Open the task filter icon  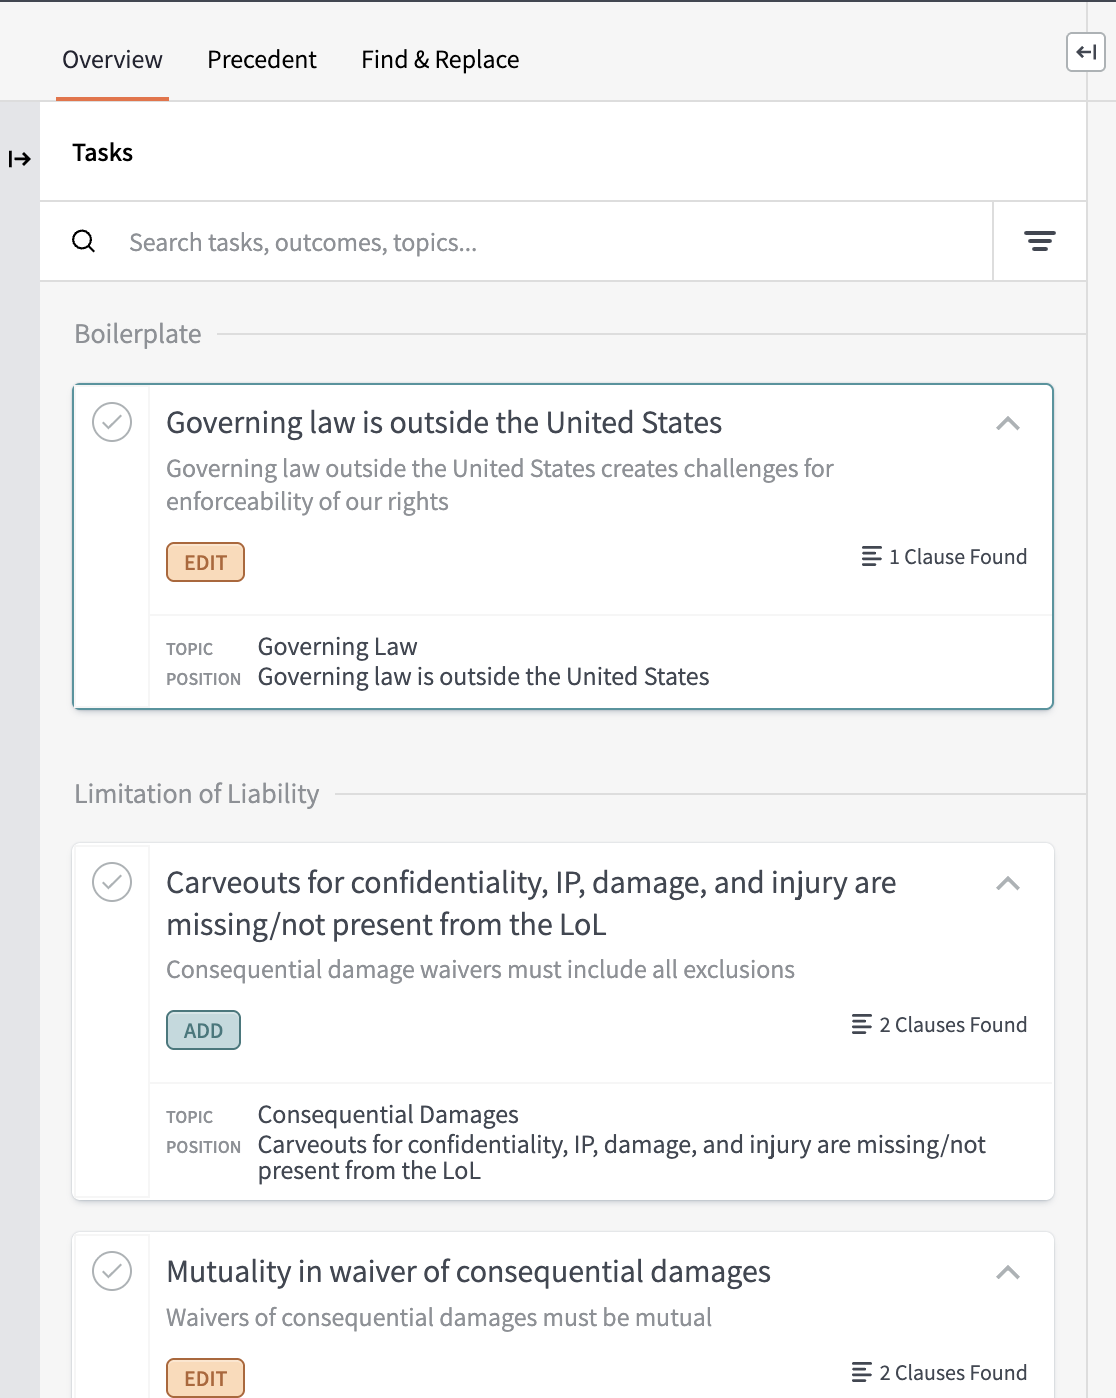pyautogui.click(x=1040, y=241)
